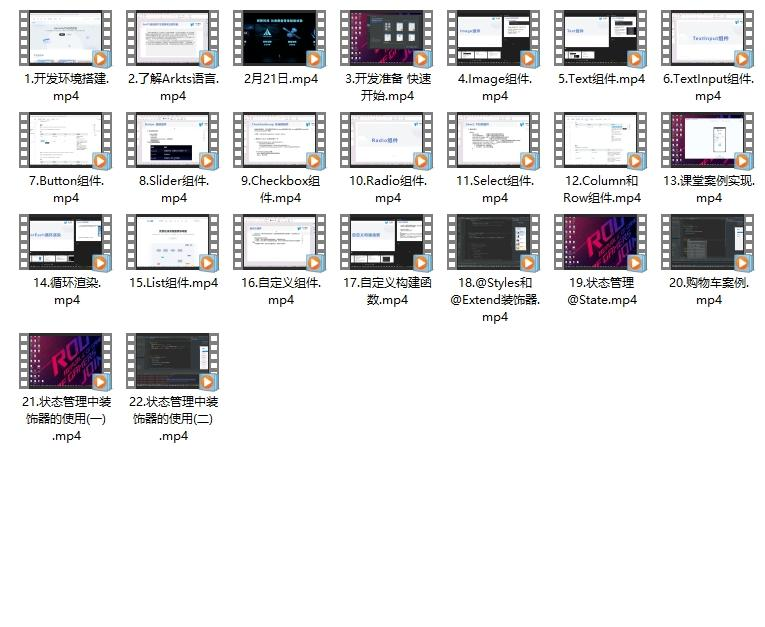Click the file name 1.开发环境搭建.mp4
765x627 pixels.
(x=66, y=87)
